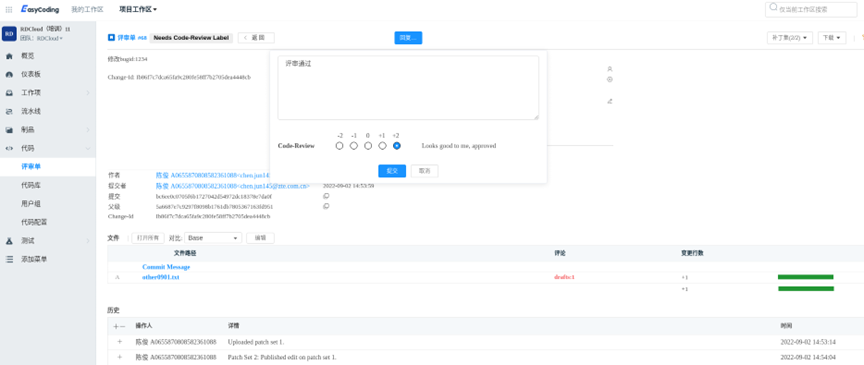Image resolution: width=864 pixels, height=365 pixels.
Task: Open the app grid launcher icon
Action: click(9, 9)
